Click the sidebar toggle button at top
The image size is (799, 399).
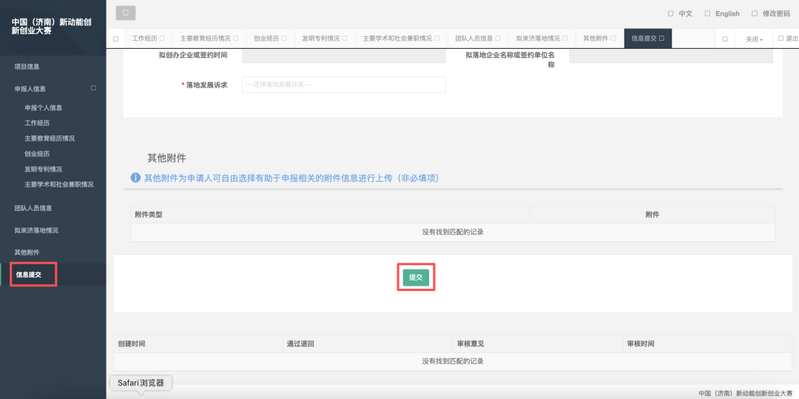(x=125, y=13)
